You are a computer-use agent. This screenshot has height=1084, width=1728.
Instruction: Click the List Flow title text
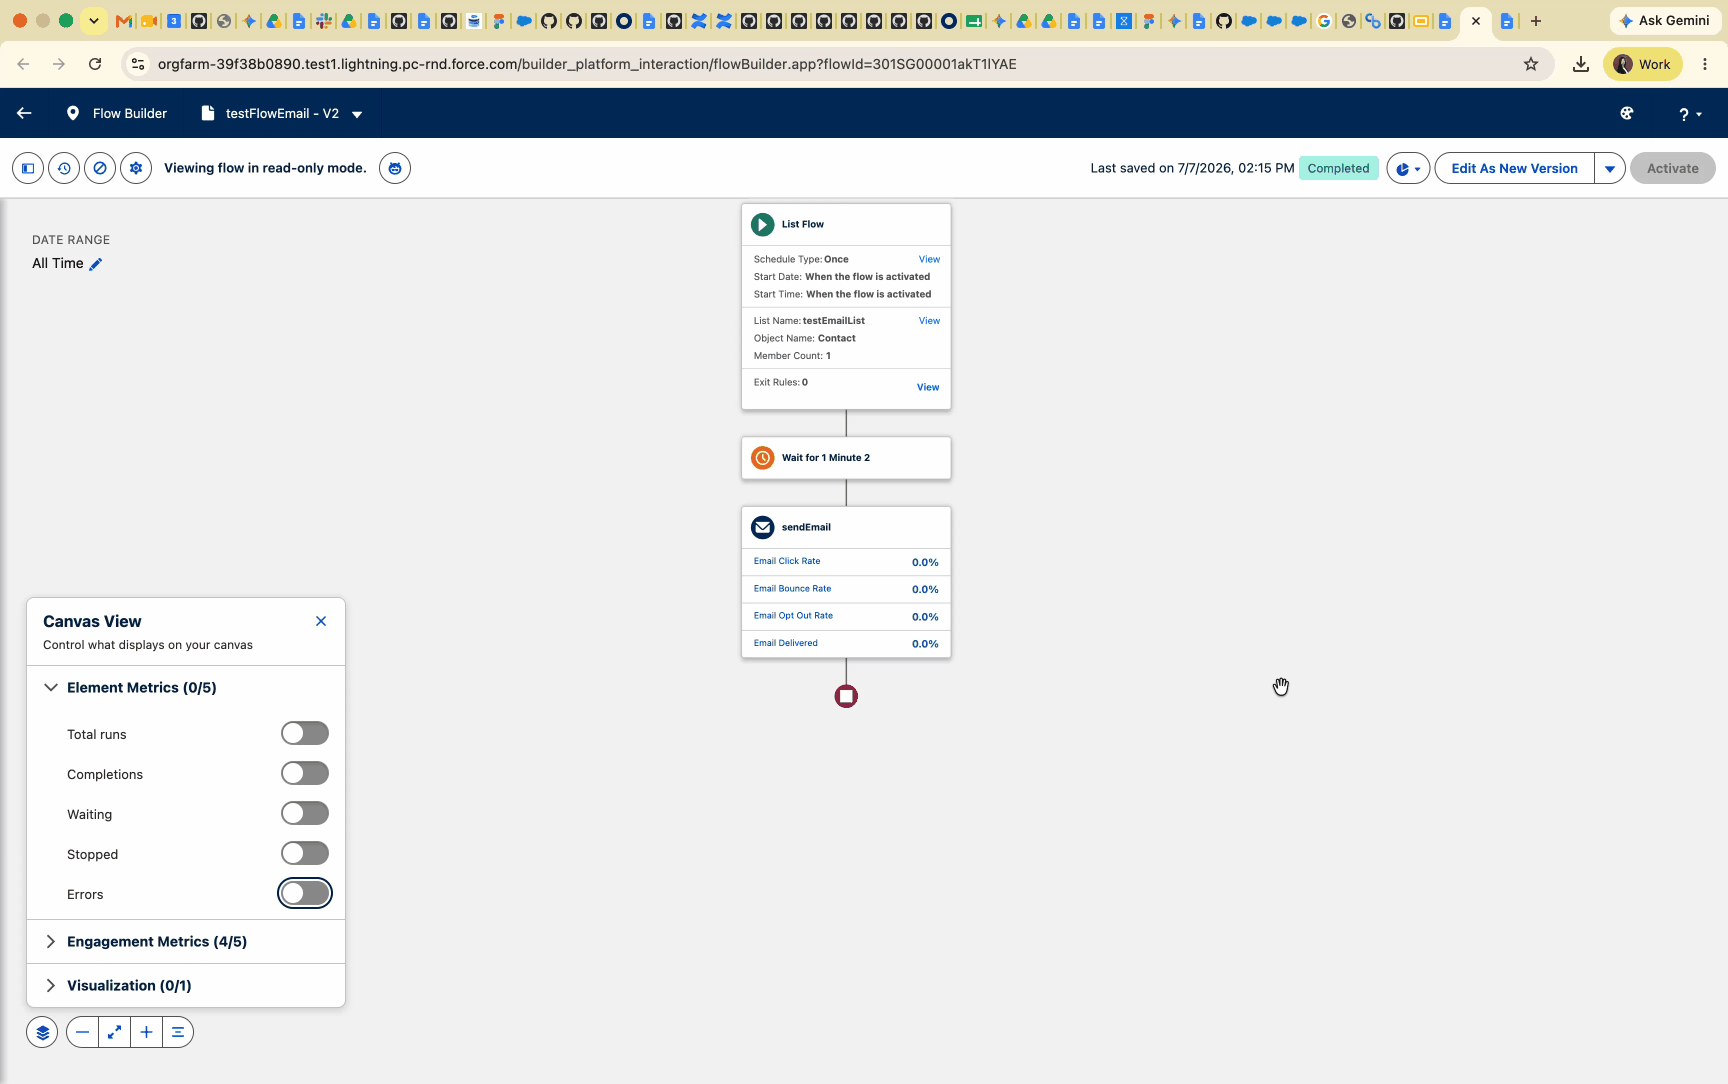803,225
